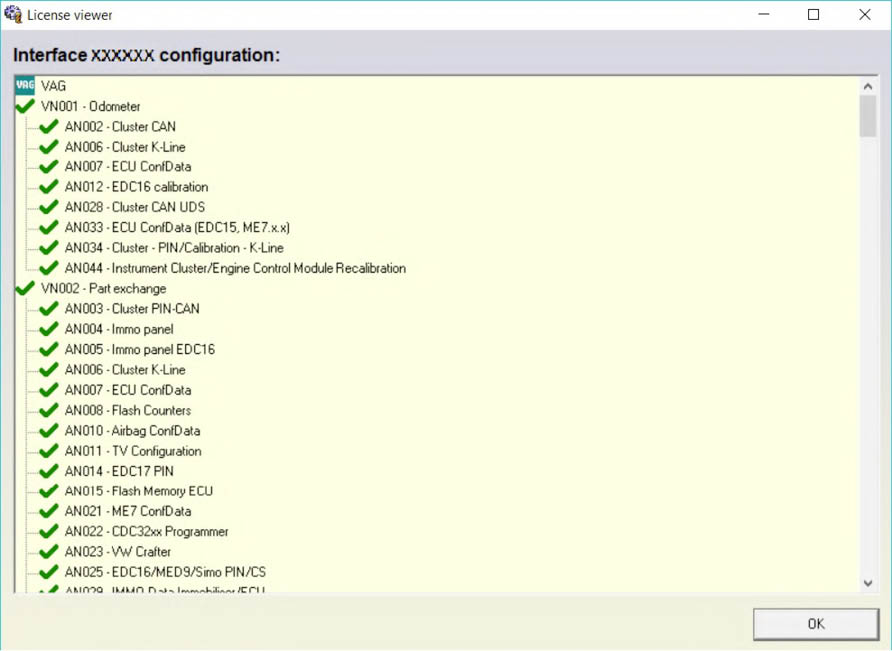This screenshot has height=651, width=892.
Task: Click the checkmark icon next to AN002 - Cluster CAN
Action: tap(48, 127)
